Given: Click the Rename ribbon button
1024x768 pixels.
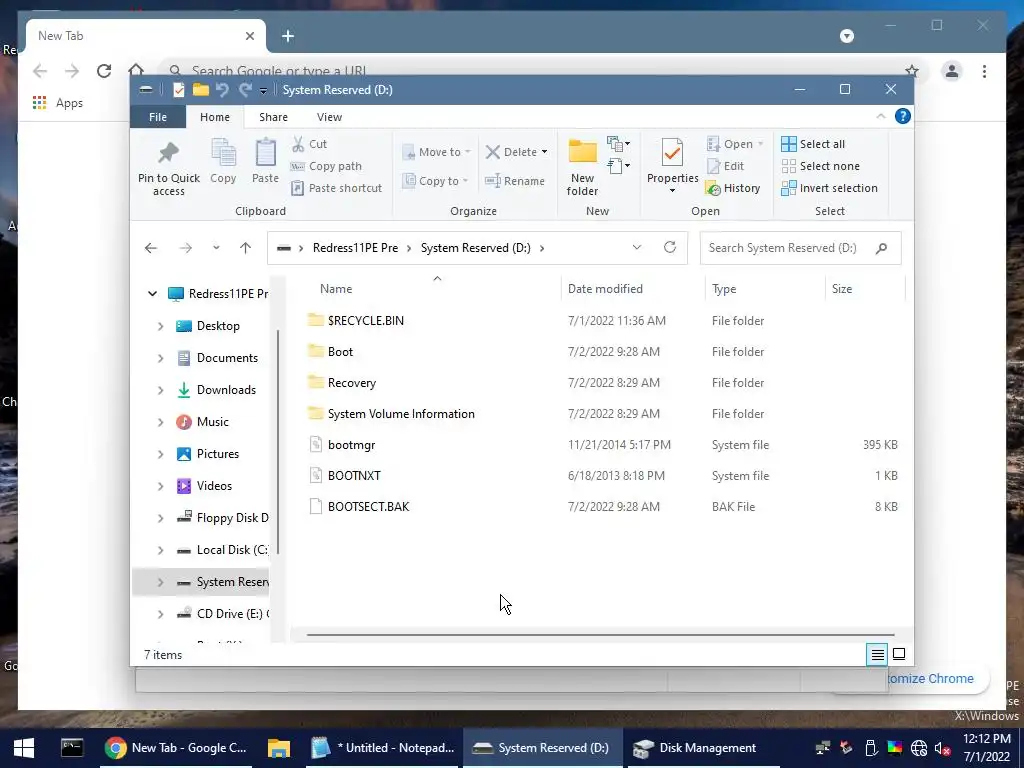Looking at the screenshot, I should point(515,181).
